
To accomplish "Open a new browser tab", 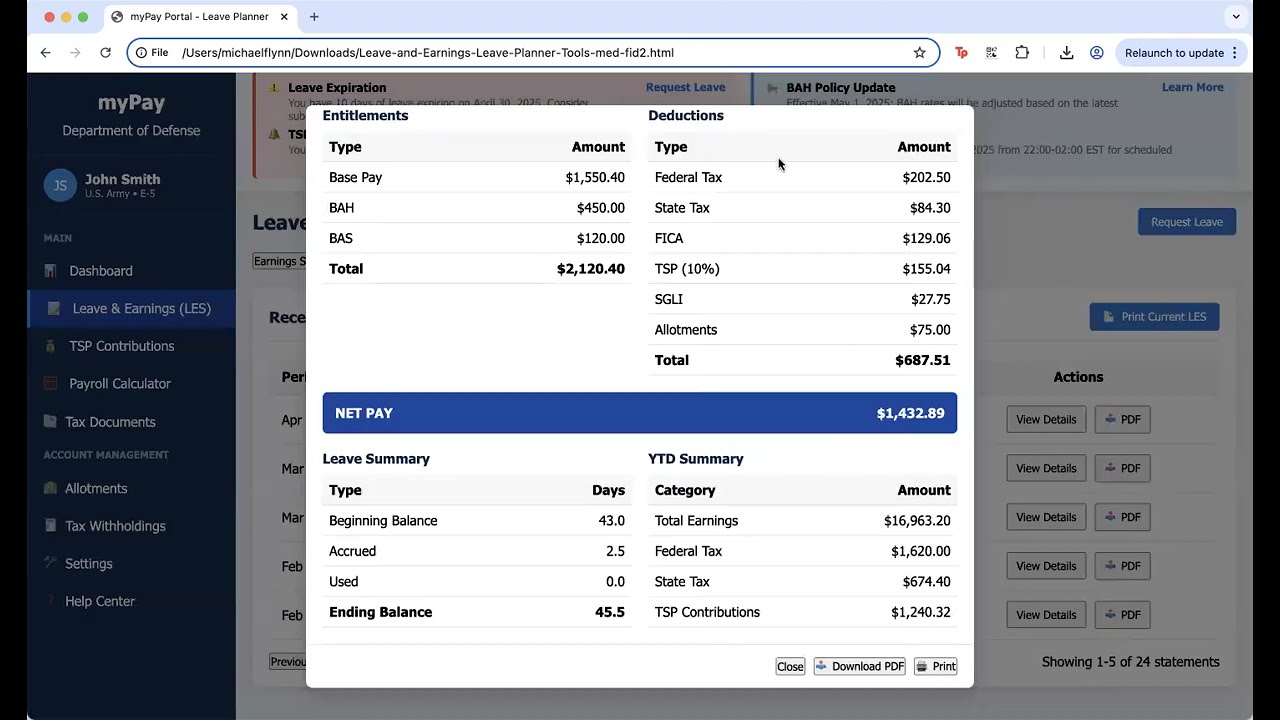I will 314,16.
